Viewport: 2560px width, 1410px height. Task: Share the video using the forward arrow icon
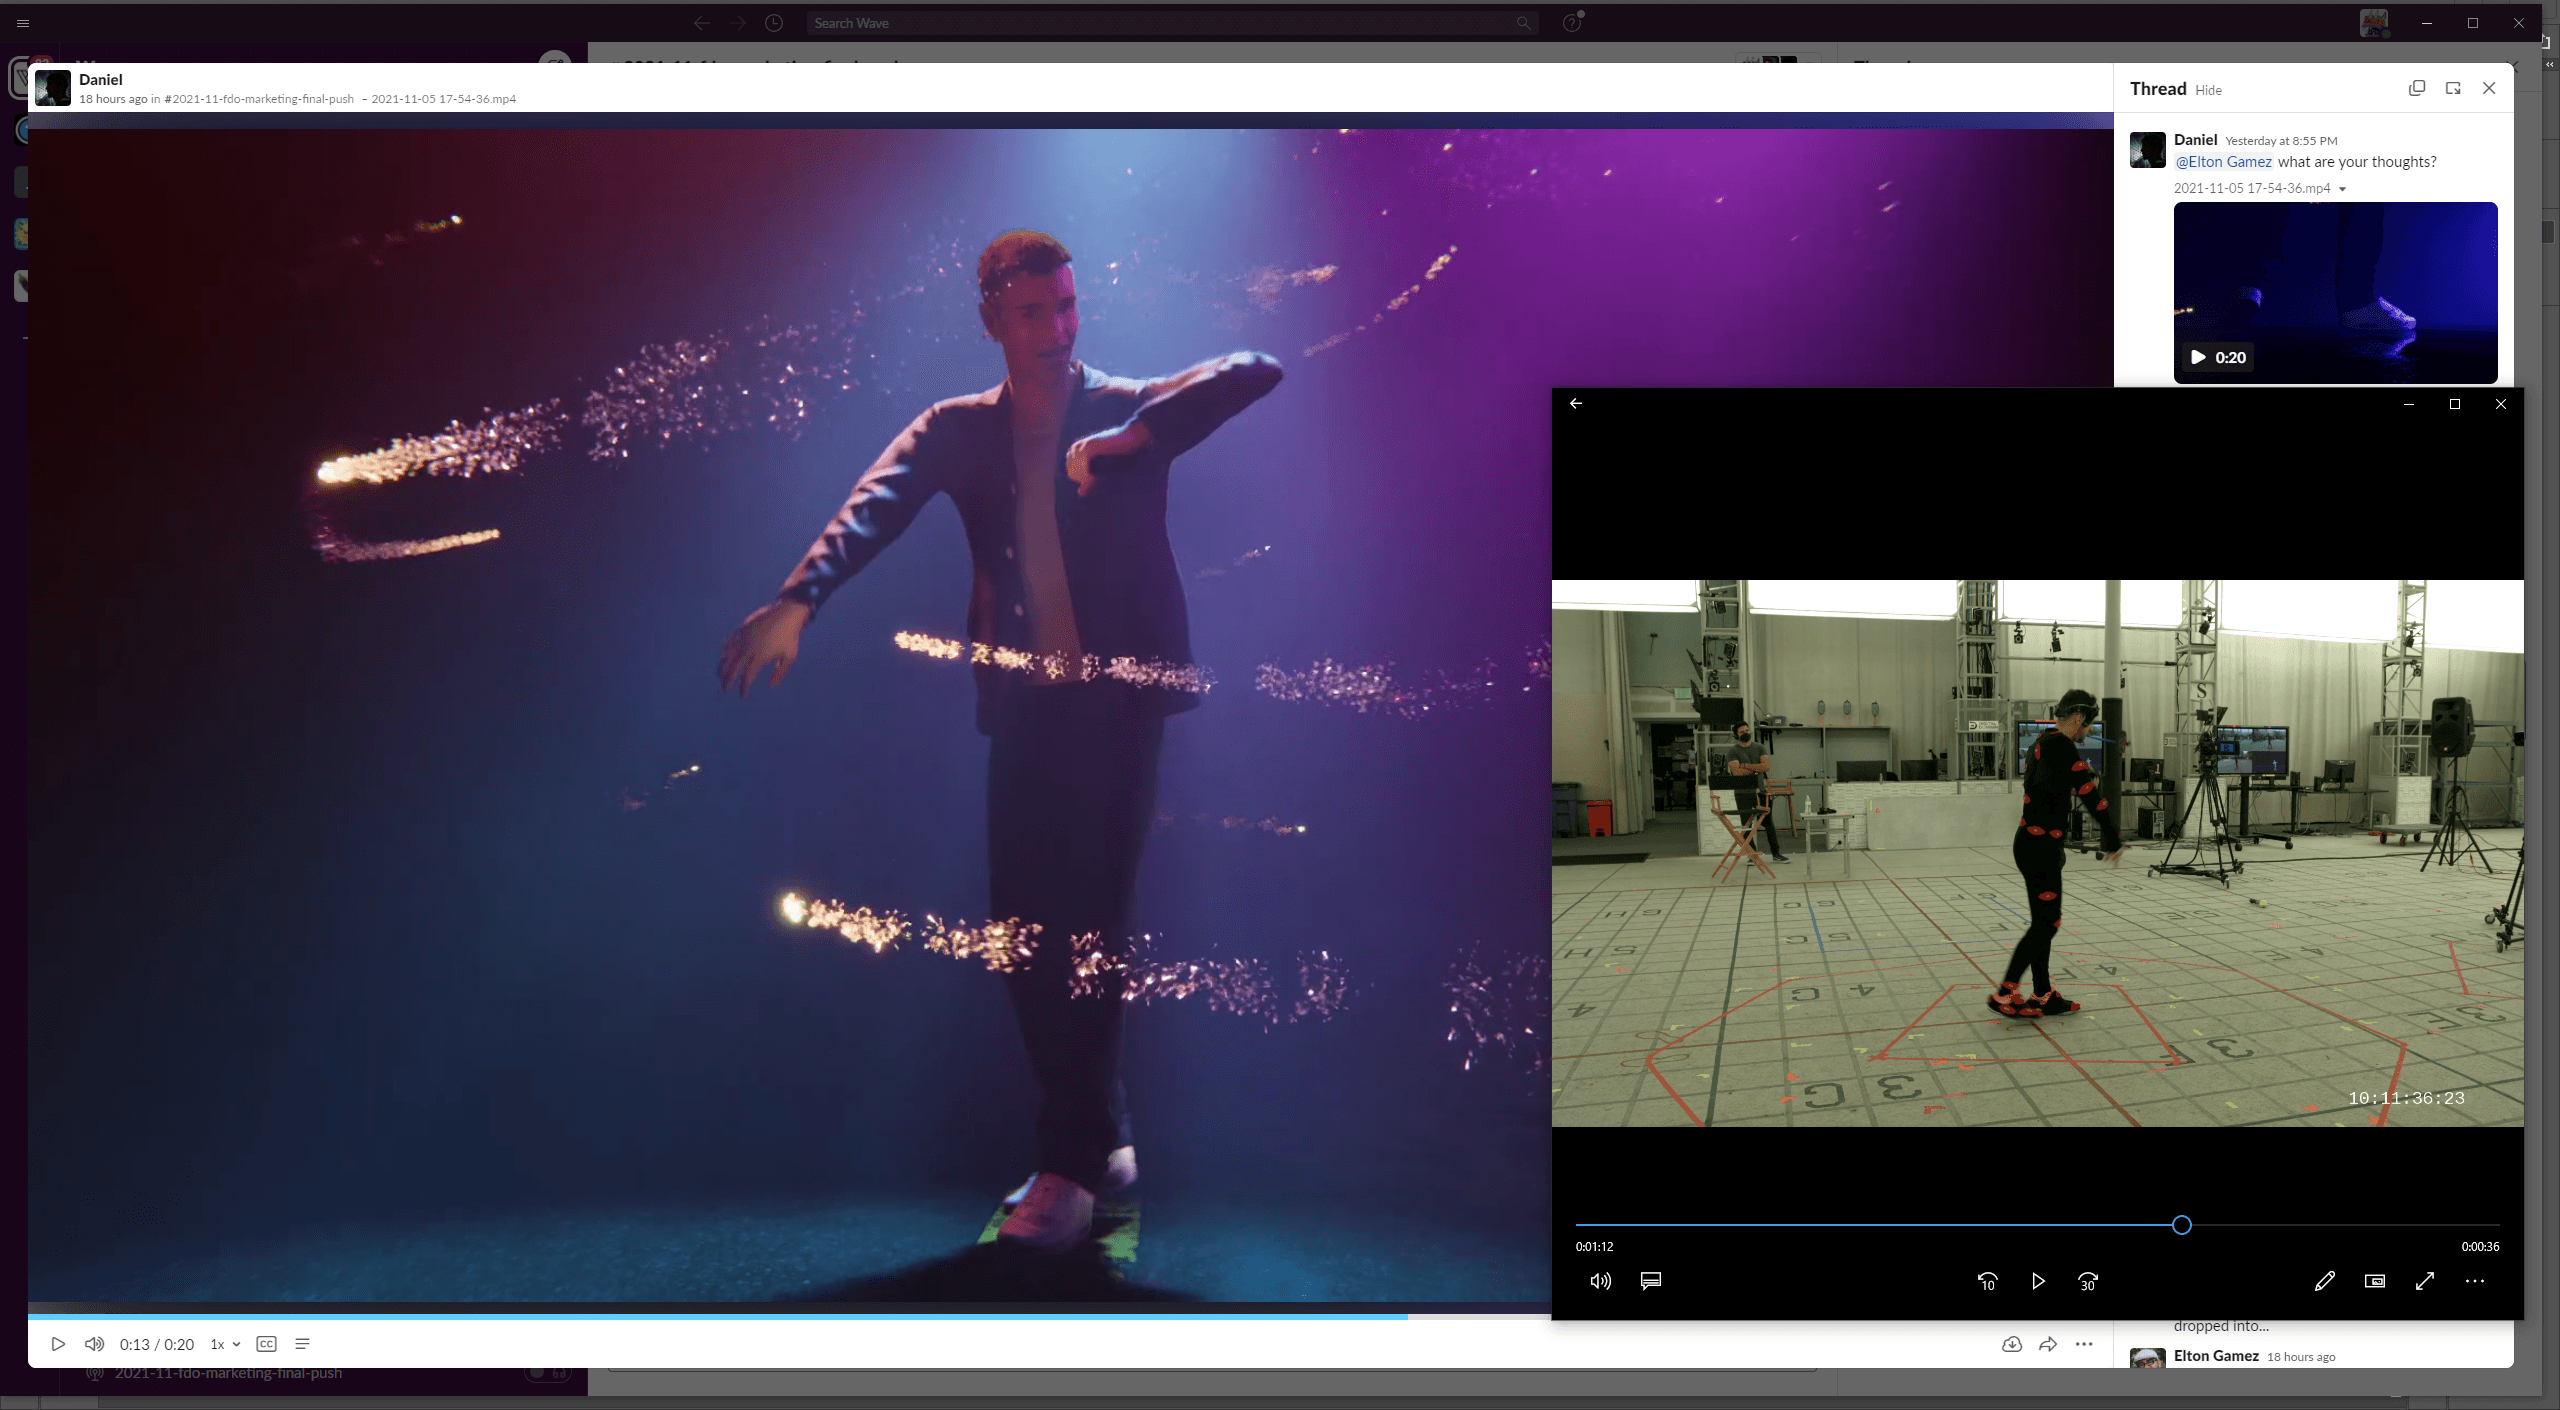[x=2047, y=1344]
